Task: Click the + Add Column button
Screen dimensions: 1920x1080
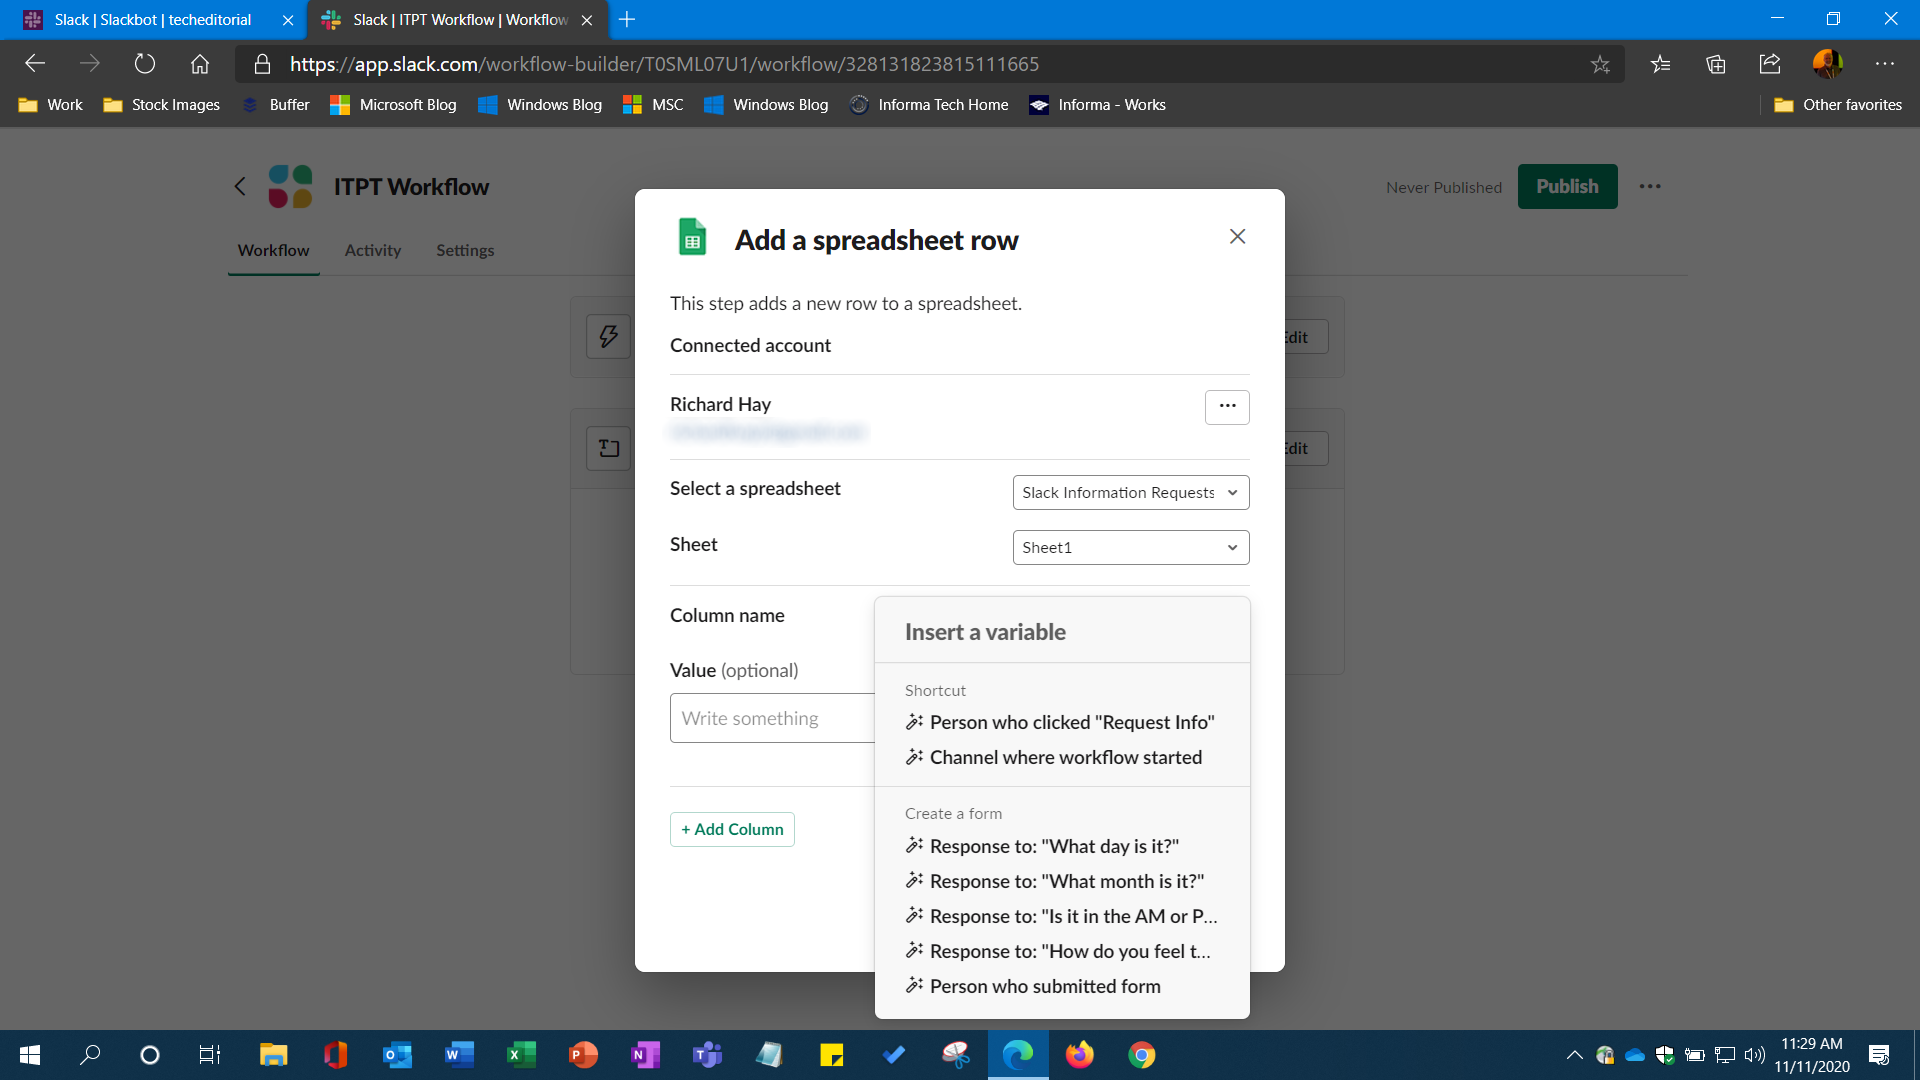Action: [x=732, y=829]
